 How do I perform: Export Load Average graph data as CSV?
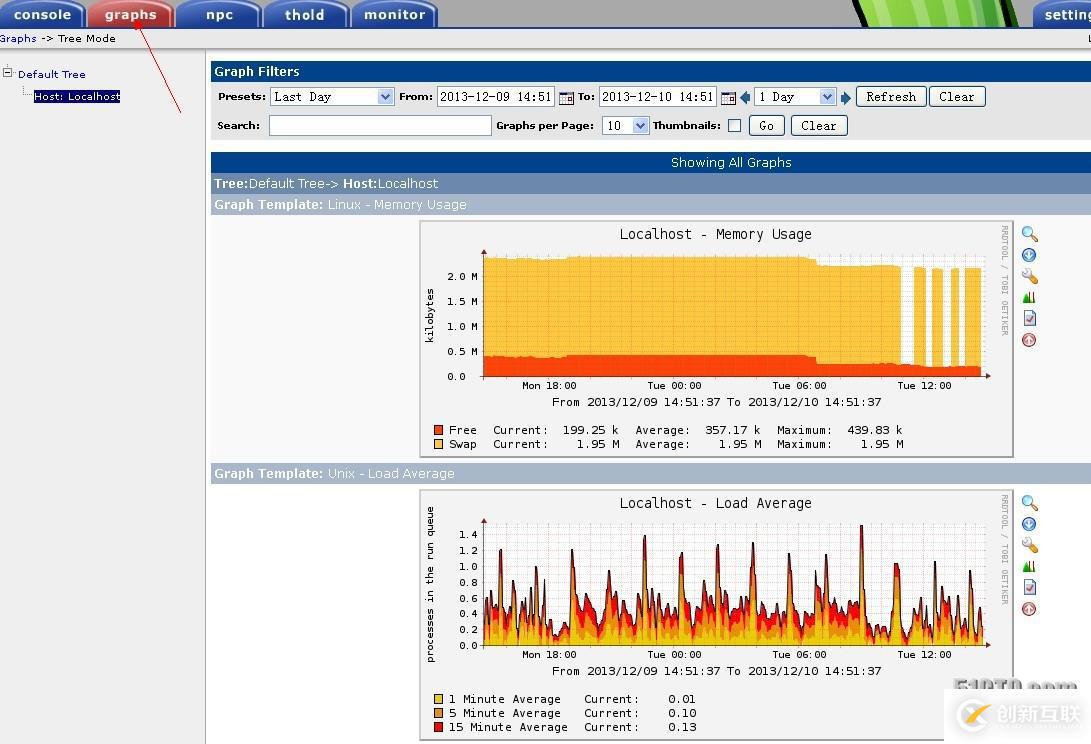[x=1029, y=523]
